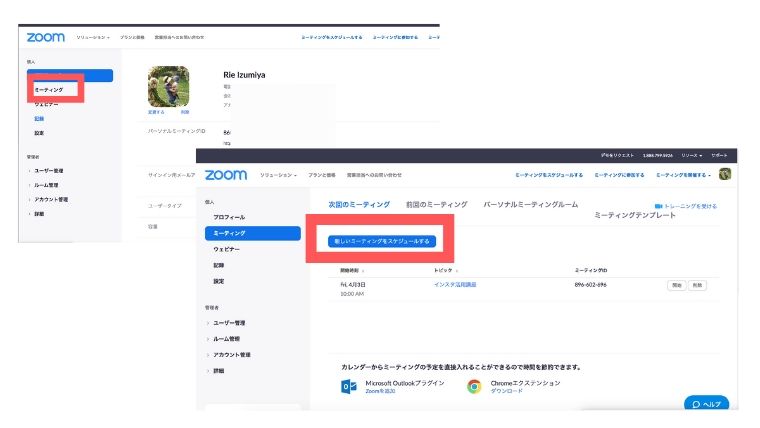The image size is (760, 428).
Task: Click the トレーニングを受ける link with the video camera icon
Action: click(x=685, y=206)
